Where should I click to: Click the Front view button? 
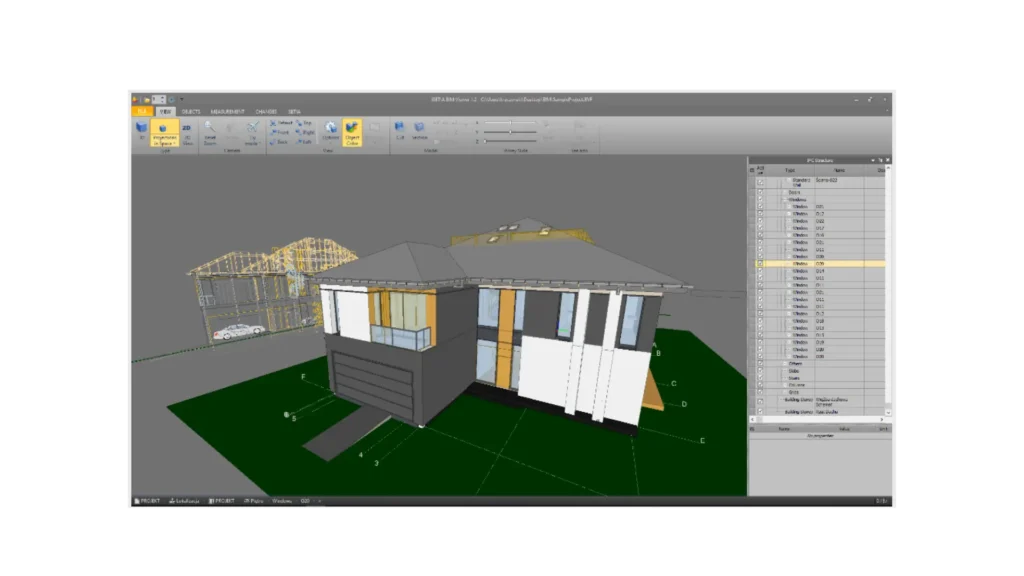282,132
